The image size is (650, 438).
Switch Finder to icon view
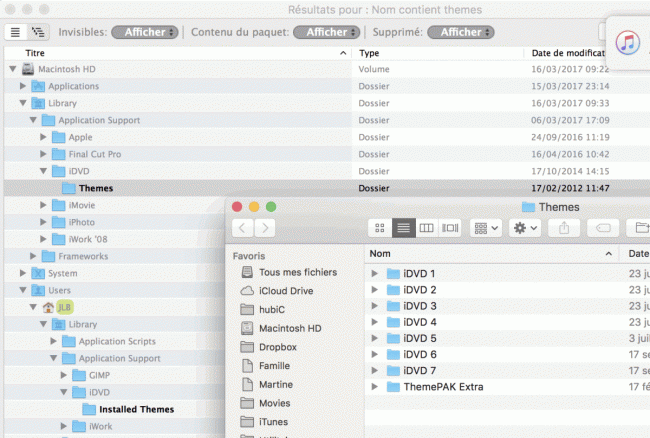coord(380,227)
